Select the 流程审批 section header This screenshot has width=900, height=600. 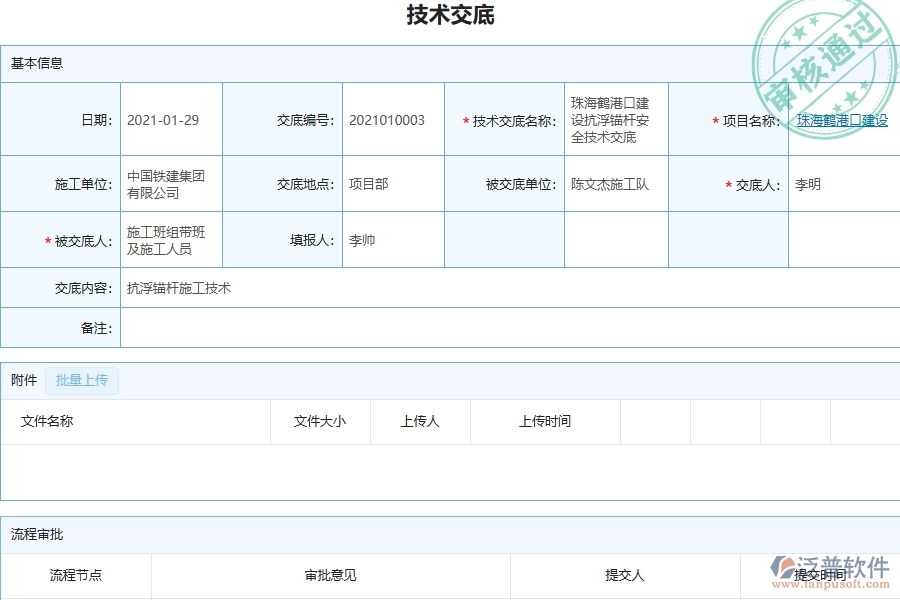point(32,535)
